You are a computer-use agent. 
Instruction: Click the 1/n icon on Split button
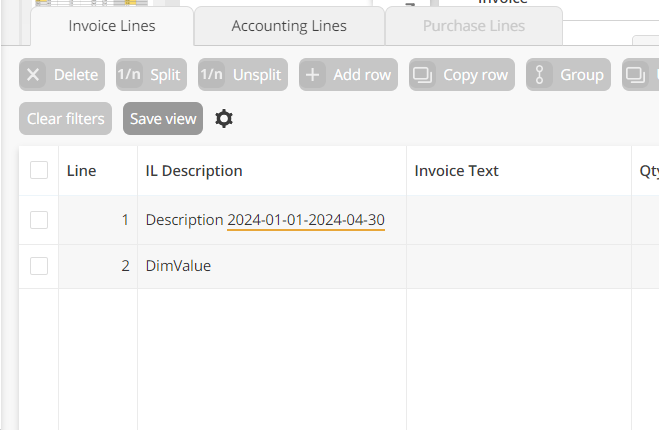(x=129, y=75)
